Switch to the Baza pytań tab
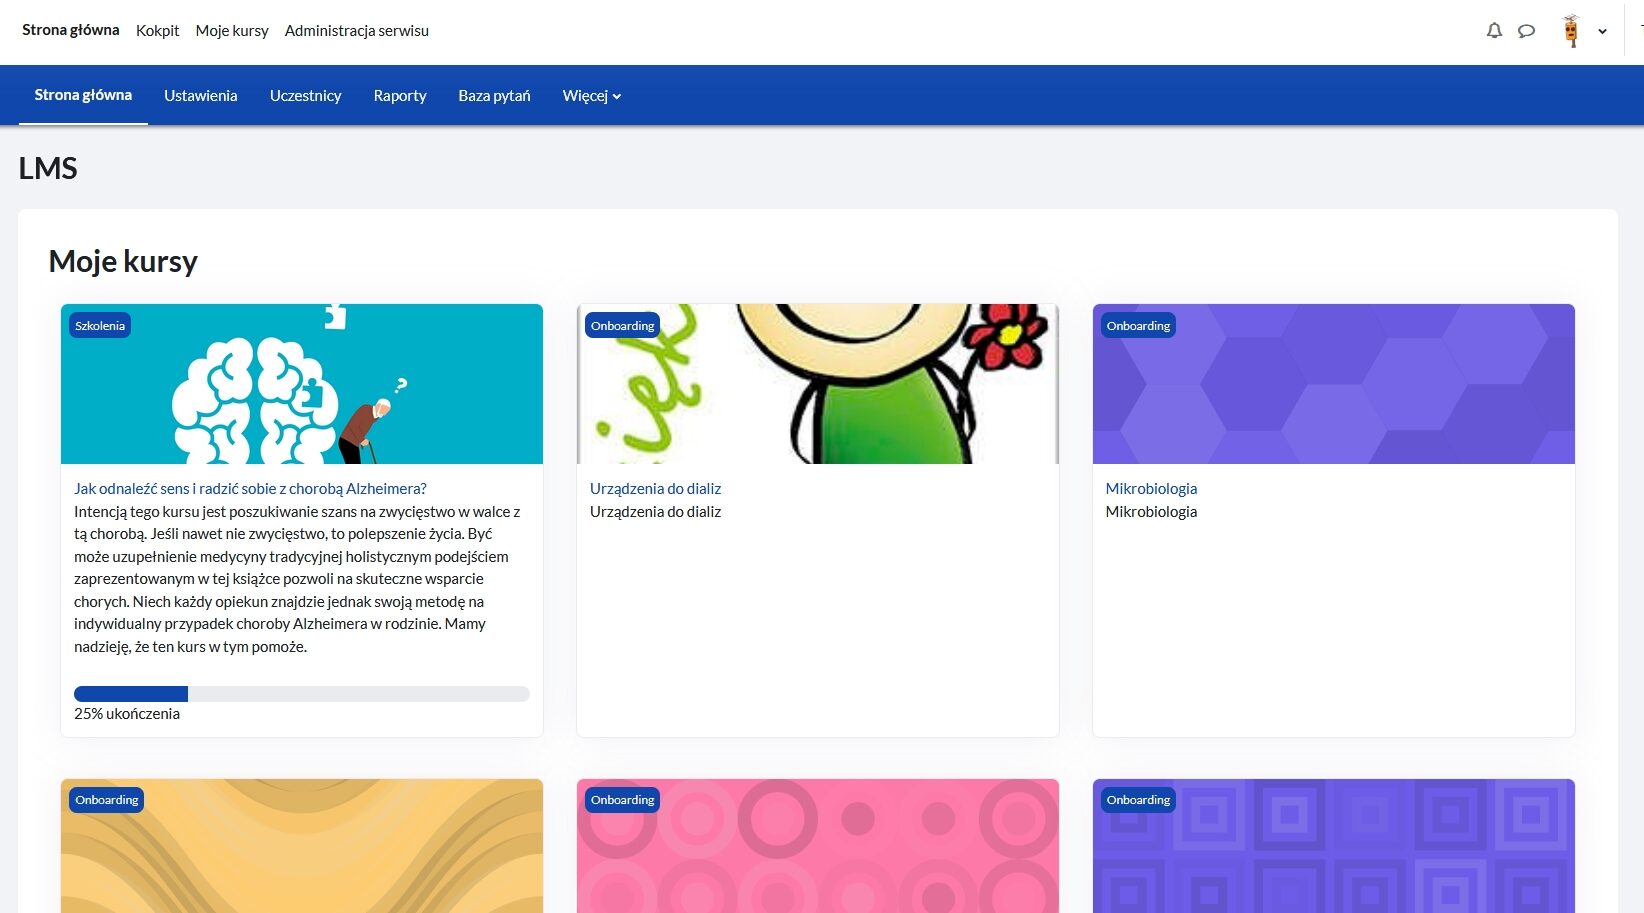 coord(494,96)
